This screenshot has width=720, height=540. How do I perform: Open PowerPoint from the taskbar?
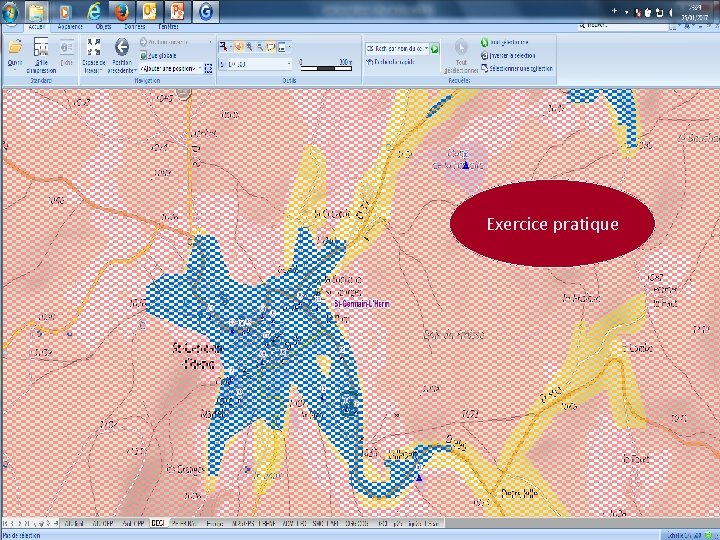coord(177,11)
